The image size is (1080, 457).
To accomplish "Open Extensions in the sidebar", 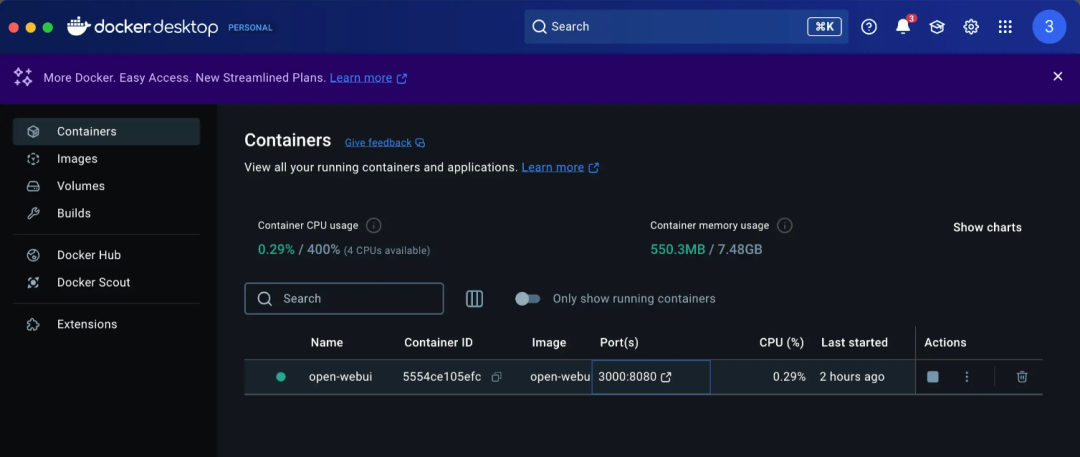I will point(106,324).
